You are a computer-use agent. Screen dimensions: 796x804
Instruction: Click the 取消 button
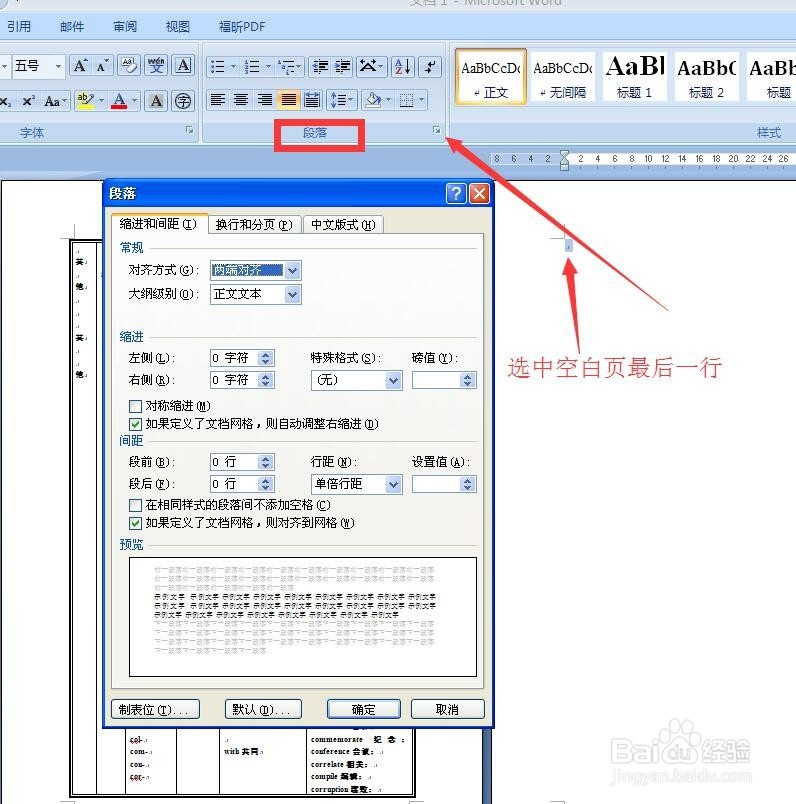tap(447, 710)
